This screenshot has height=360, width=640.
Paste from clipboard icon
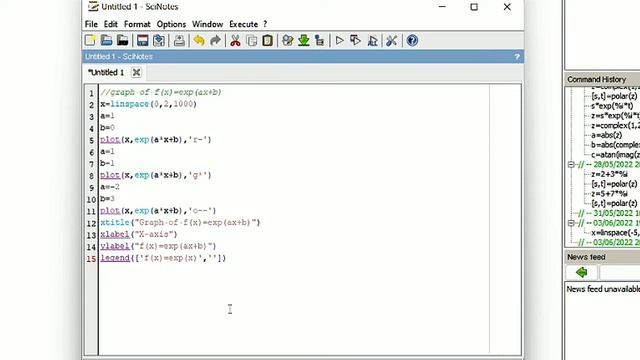pyautogui.click(x=267, y=40)
